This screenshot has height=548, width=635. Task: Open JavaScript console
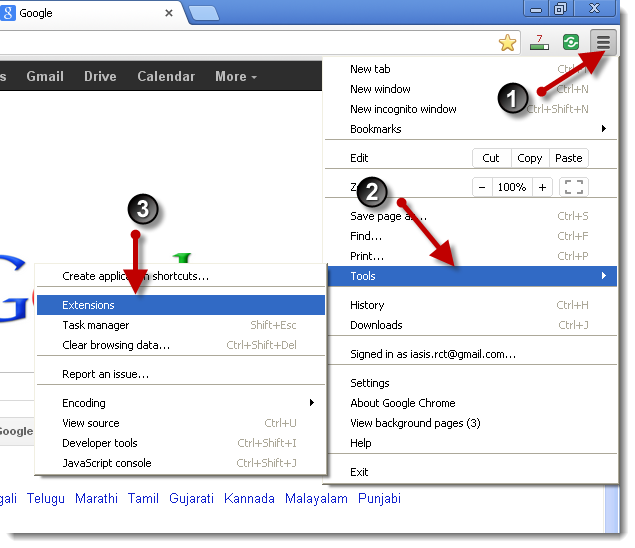click(x=181, y=463)
